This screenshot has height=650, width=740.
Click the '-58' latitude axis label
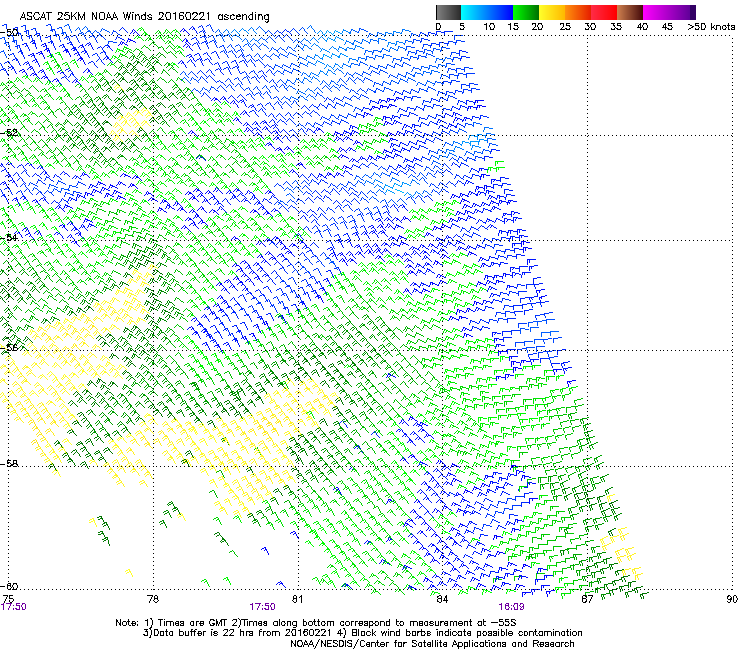(x=10, y=464)
